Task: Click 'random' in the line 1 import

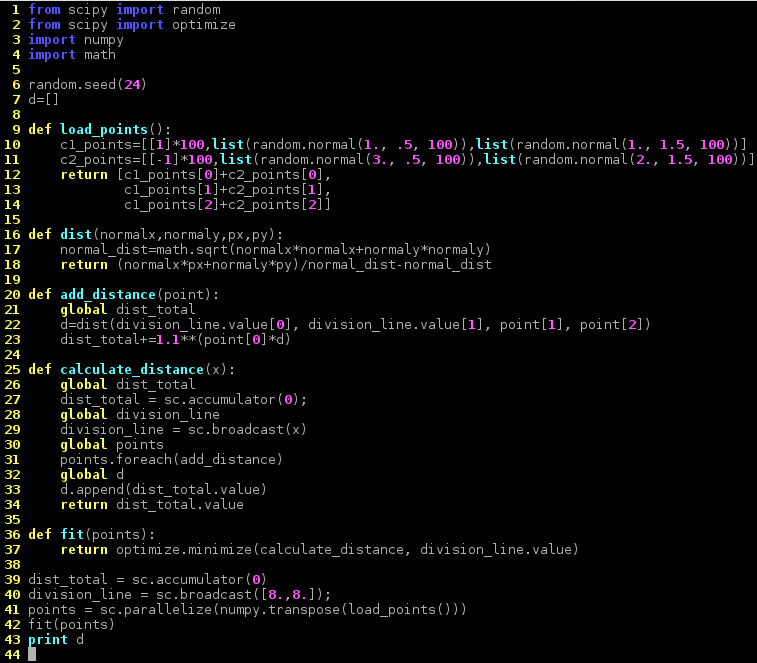Action: 196,10
